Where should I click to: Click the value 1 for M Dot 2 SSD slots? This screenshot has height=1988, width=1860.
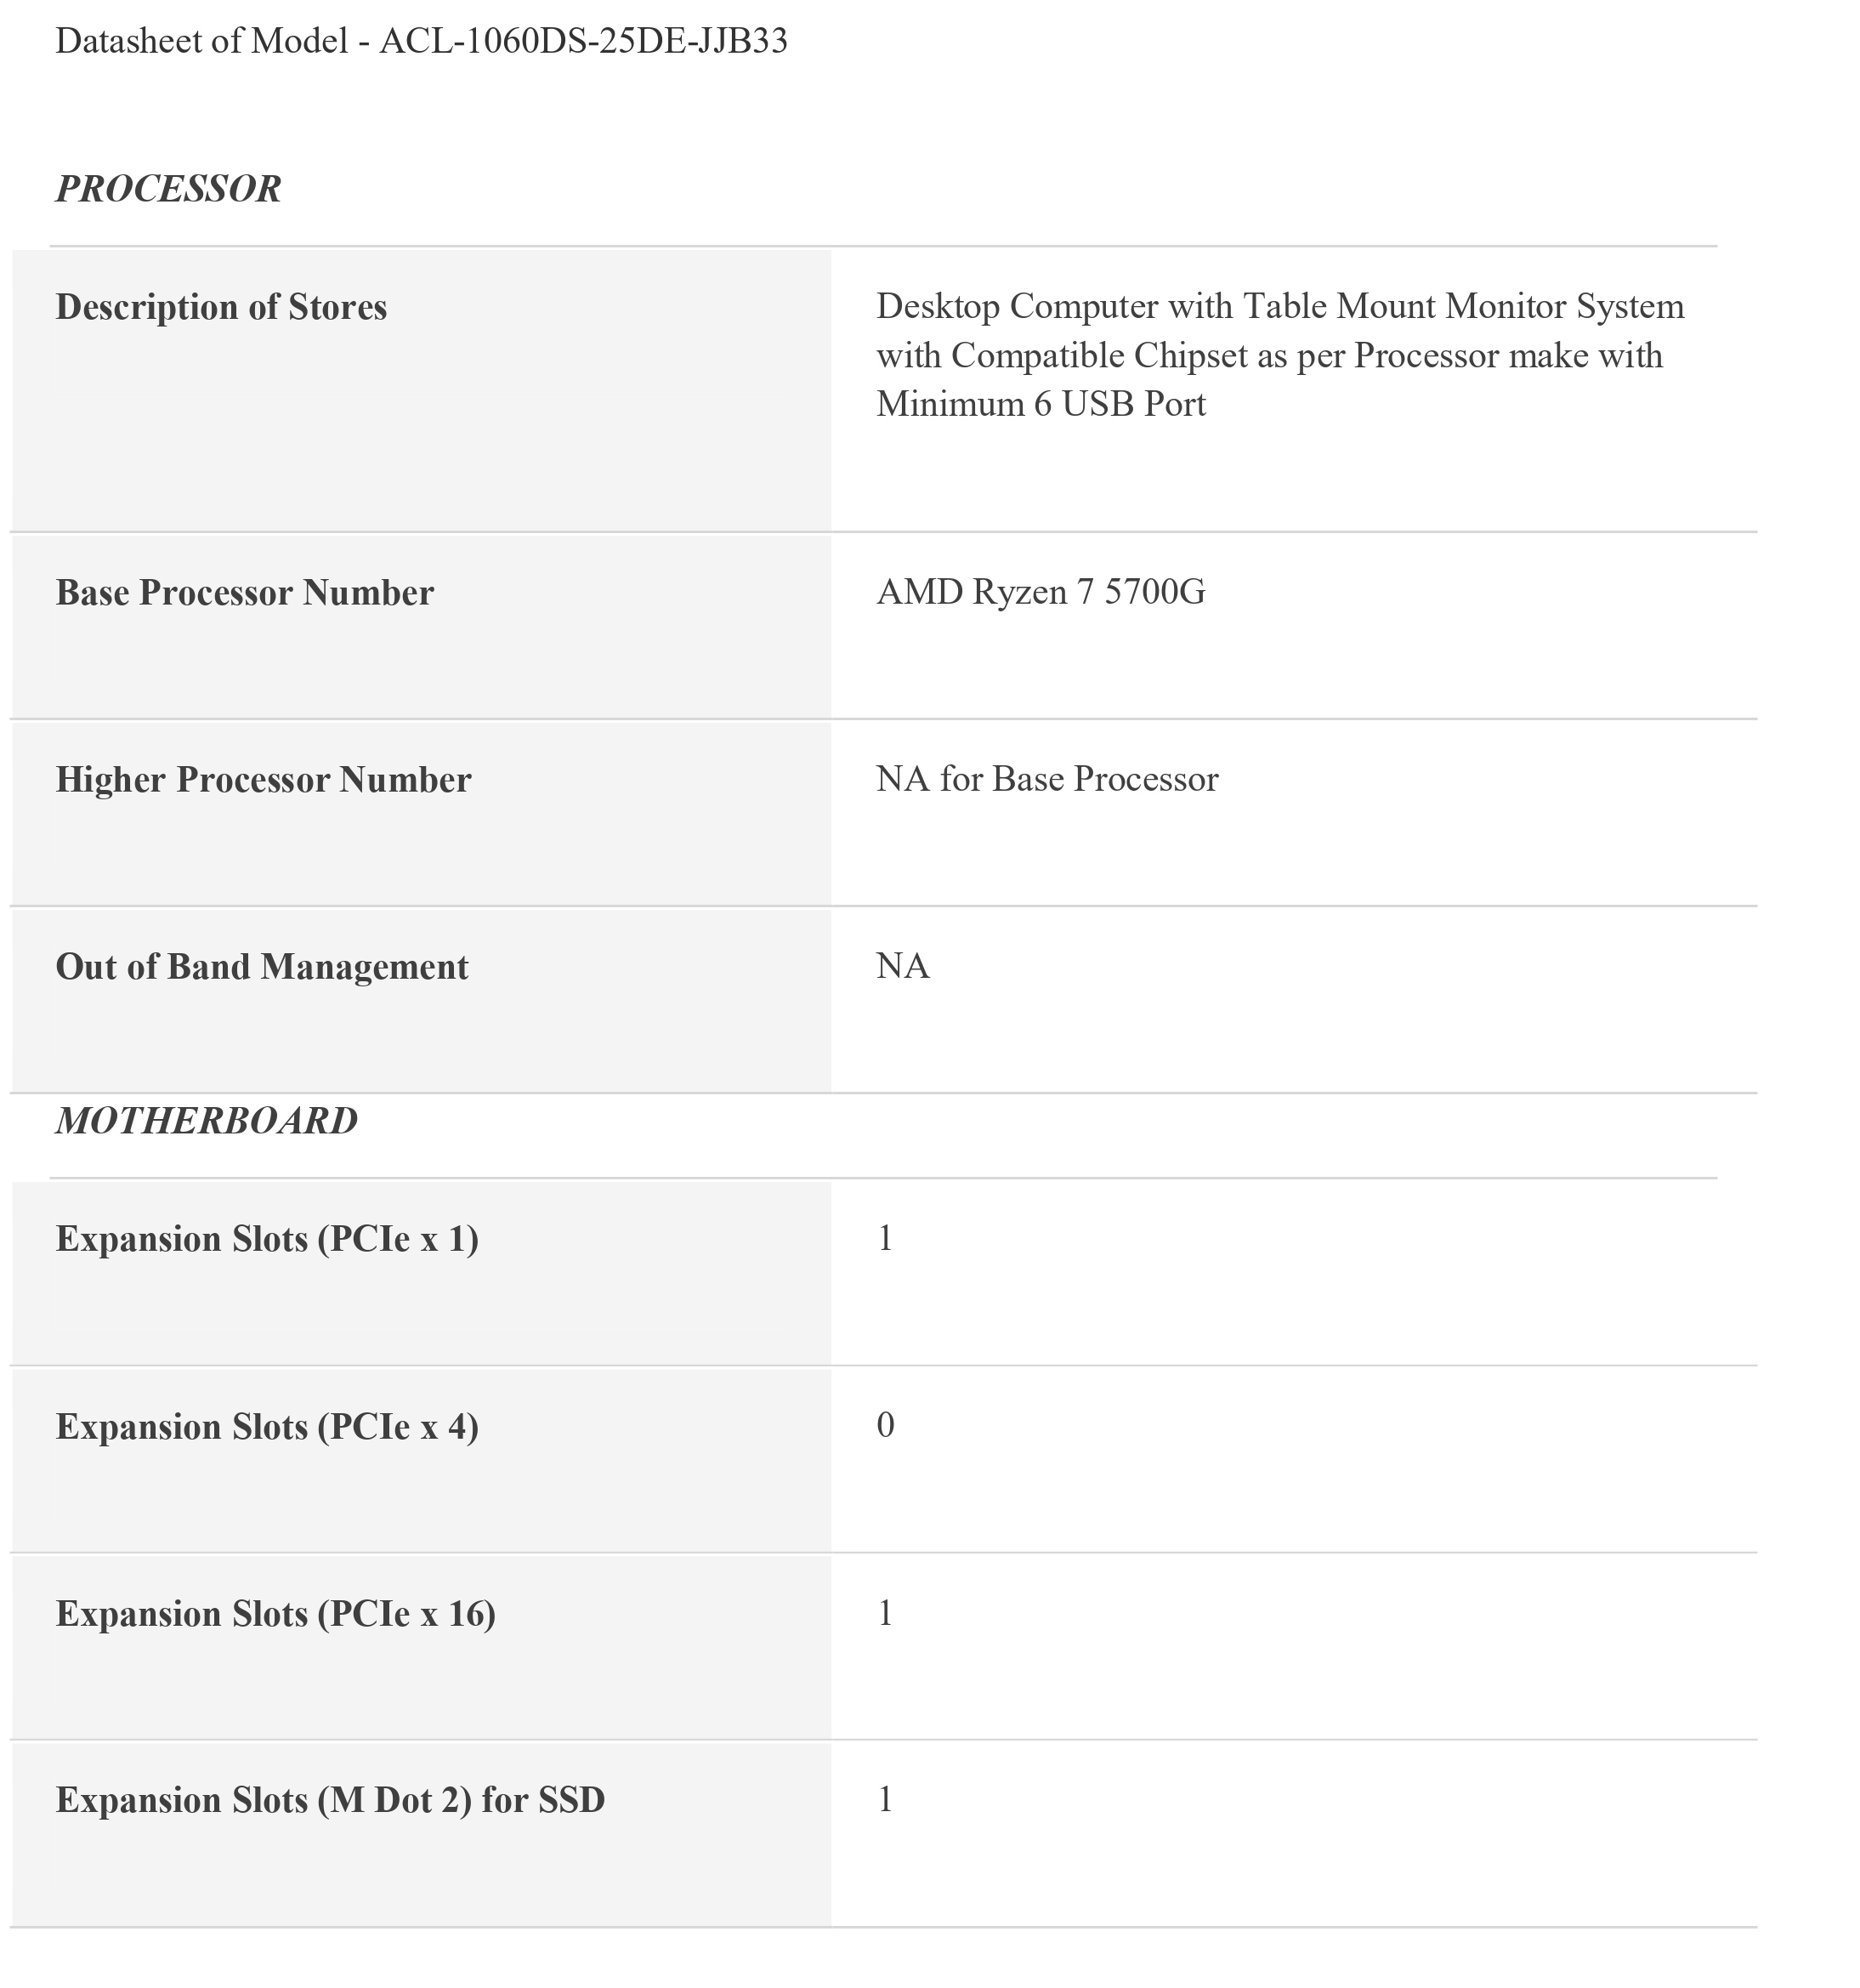point(885,1800)
